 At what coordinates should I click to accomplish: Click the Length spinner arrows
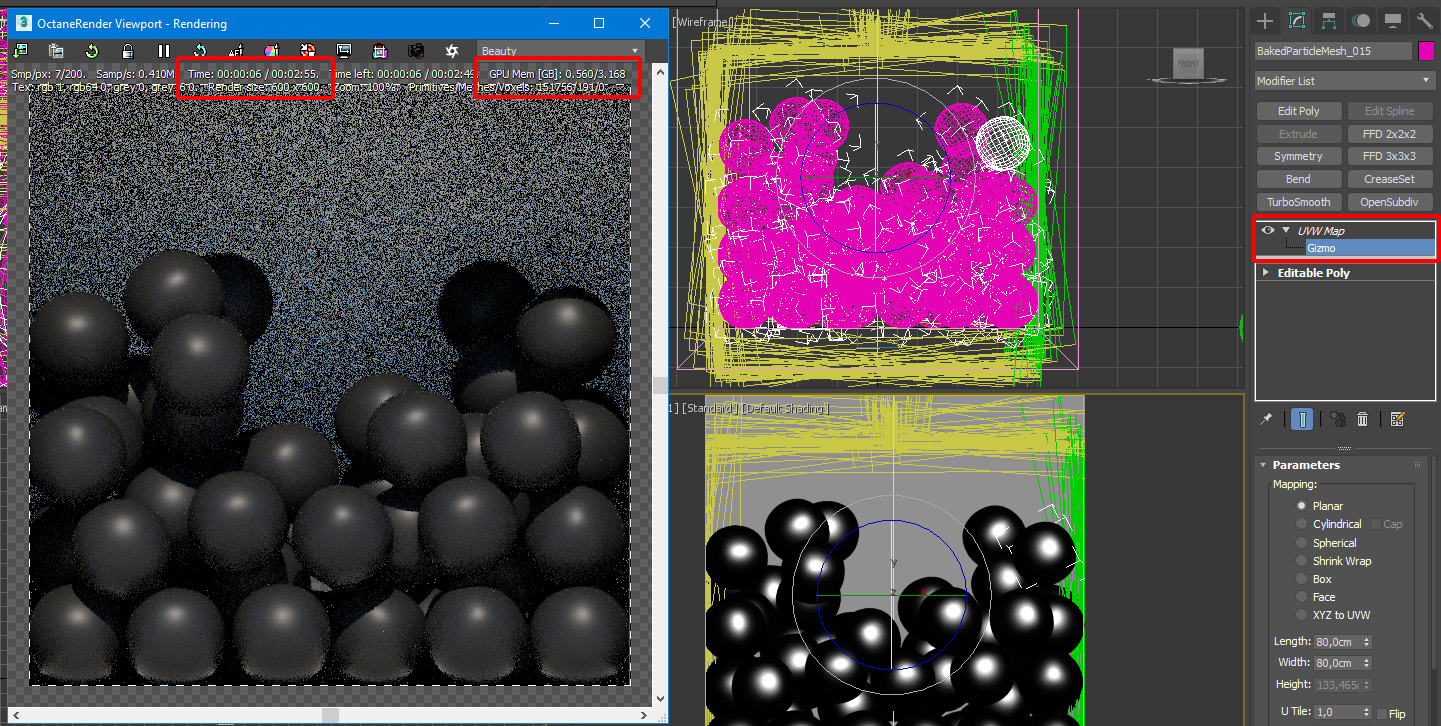[1367, 641]
